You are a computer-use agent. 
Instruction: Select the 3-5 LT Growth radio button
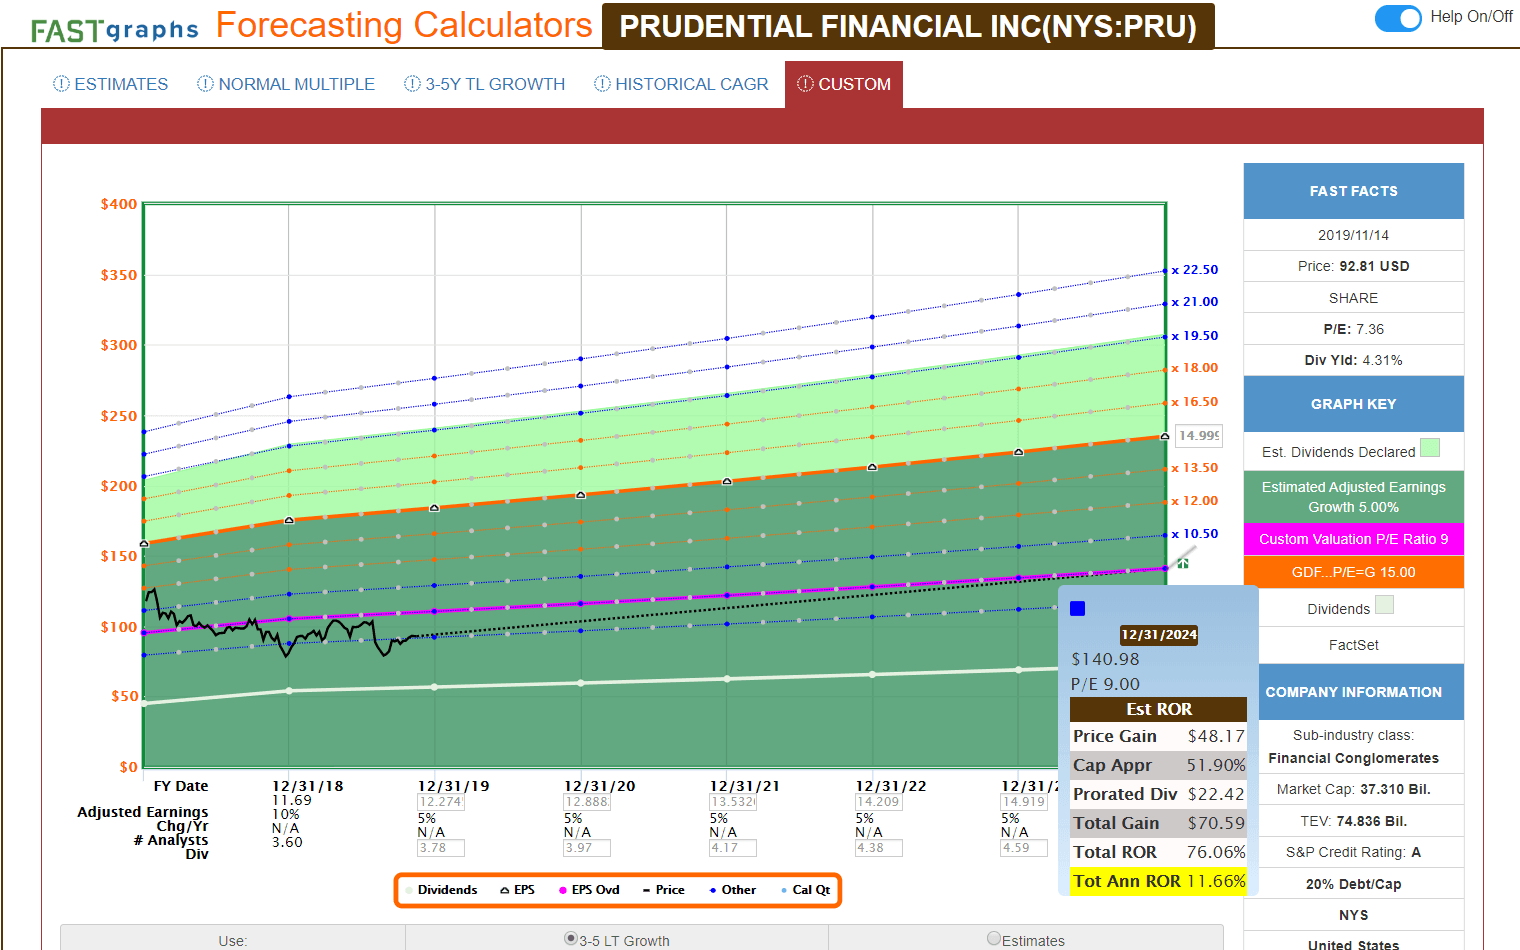click(571, 938)
